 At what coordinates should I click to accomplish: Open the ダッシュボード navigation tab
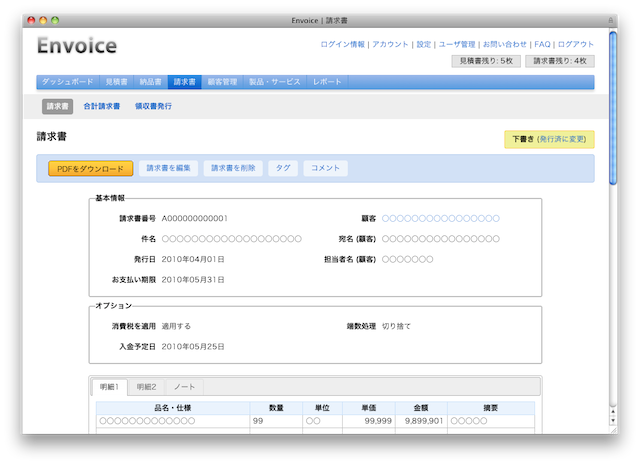pyautogui.click(x=66, y=82)
